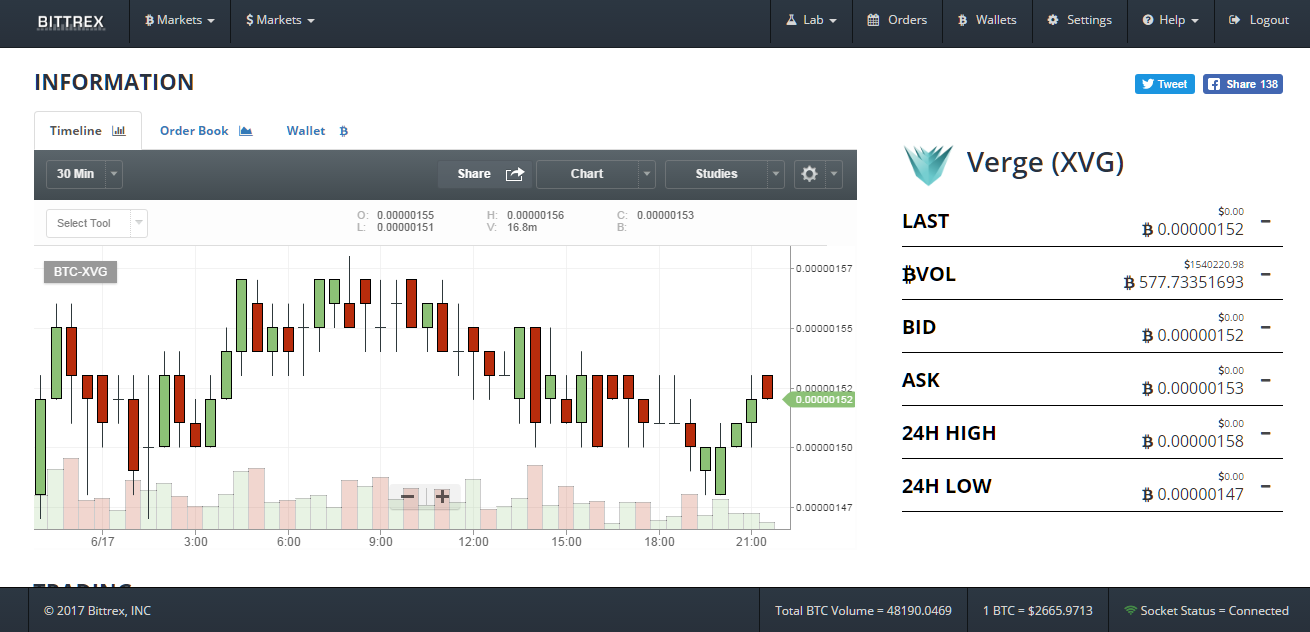The width and height of the screenshot is (1310, 632).
Task: Click the chart settings gear icon
Action: coord(809,174)
